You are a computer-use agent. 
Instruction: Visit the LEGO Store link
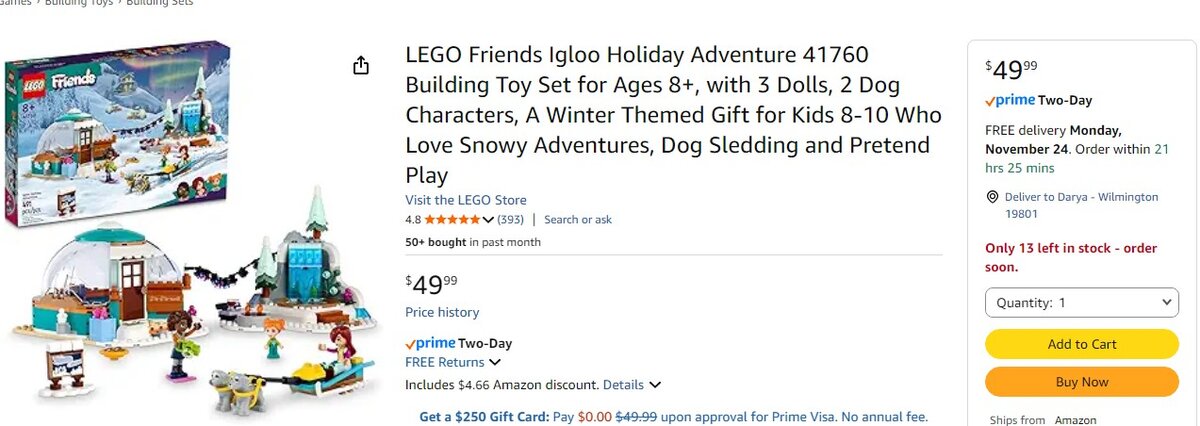tap(465, 200)
